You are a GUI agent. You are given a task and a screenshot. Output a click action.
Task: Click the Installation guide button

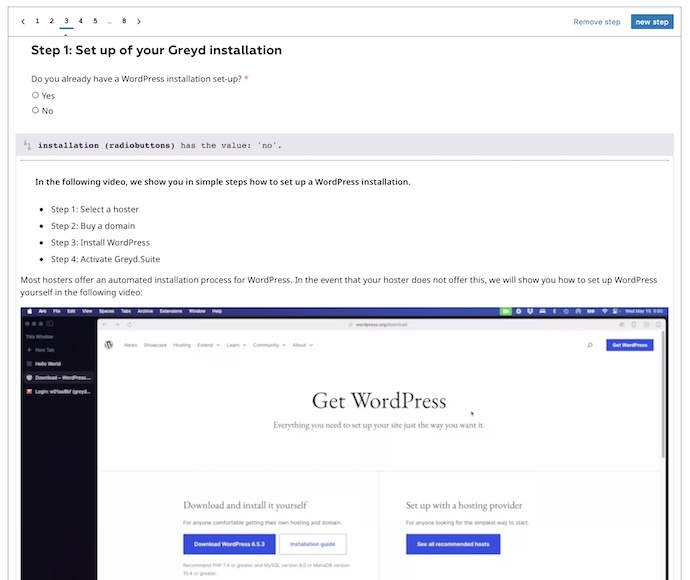(312, 544)
